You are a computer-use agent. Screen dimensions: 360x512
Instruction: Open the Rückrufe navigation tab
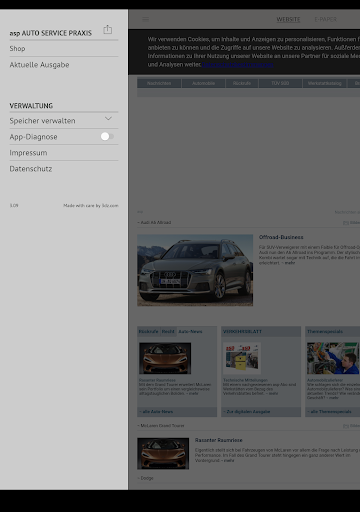[242, 83]
